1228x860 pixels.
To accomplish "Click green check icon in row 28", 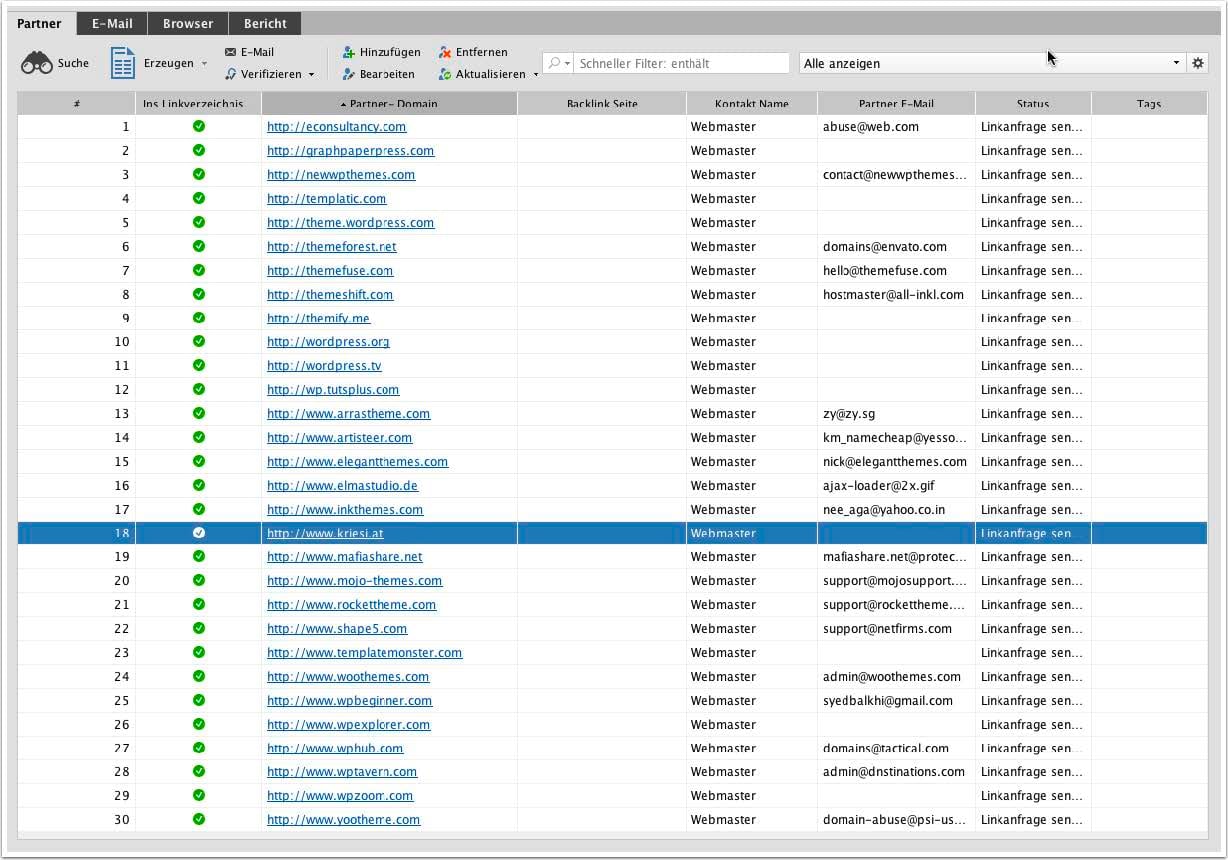I will click(199, 771).
